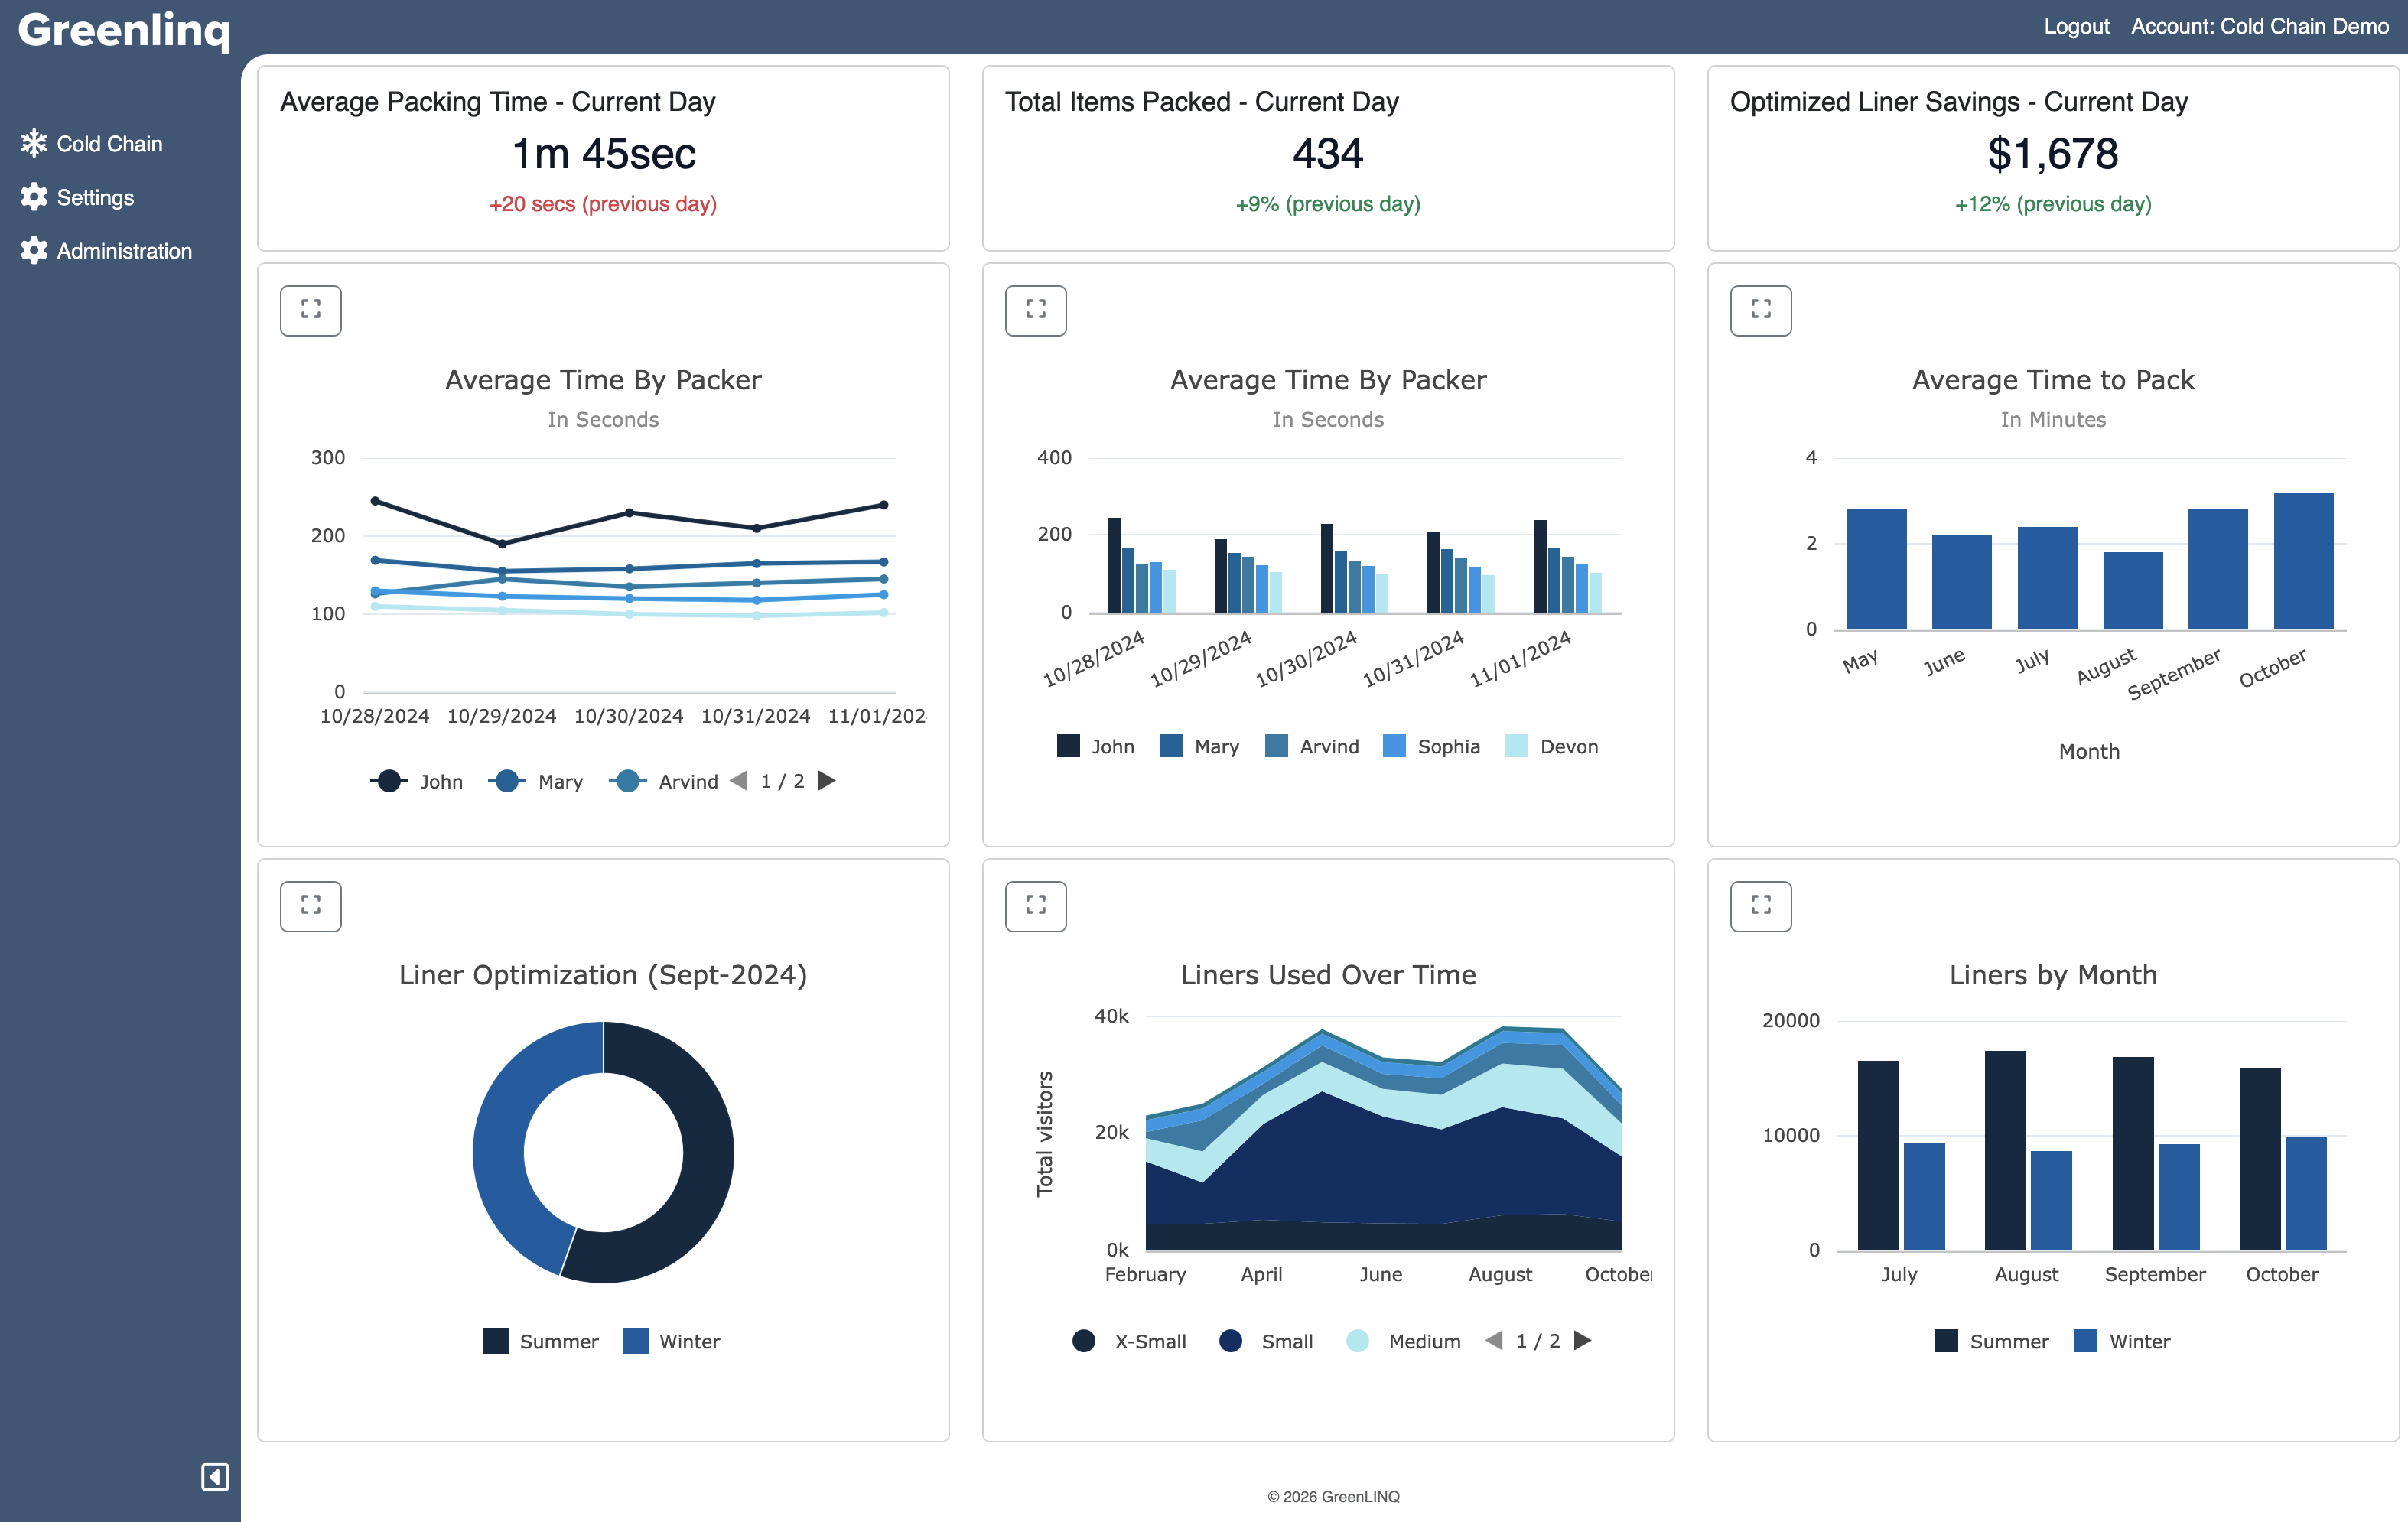The height and width of the screenshot is (1522, 2408).
Task: Click the Greenlinq logo
Action: (x=124, y=30)
